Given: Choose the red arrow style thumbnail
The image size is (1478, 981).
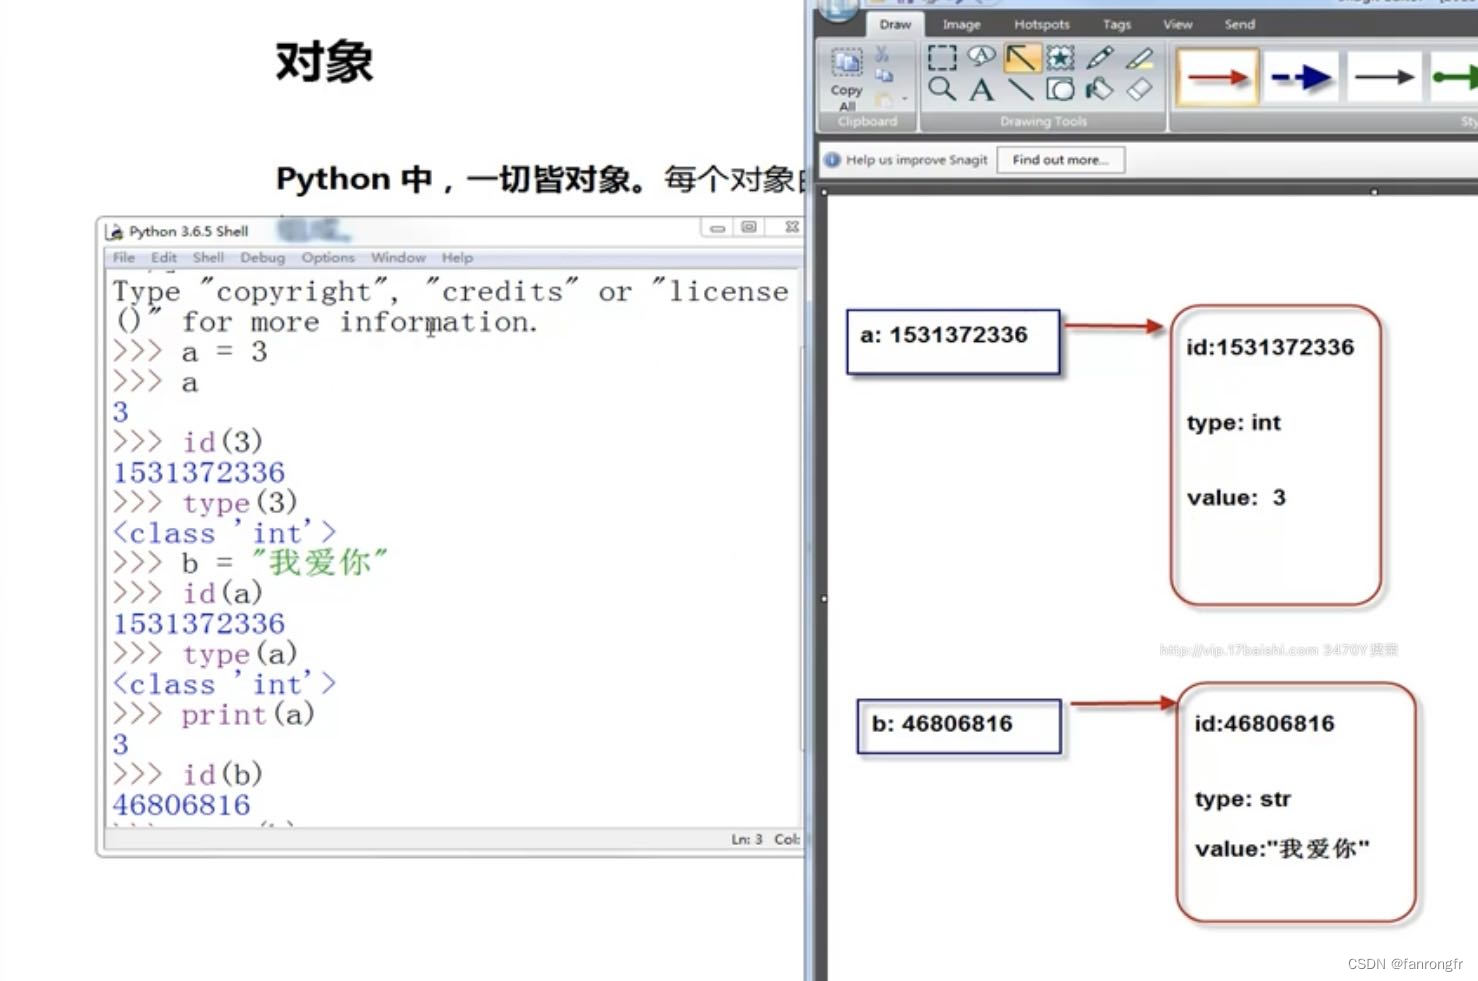Looking at the screenshot, I should click(x=1217, y=77).
